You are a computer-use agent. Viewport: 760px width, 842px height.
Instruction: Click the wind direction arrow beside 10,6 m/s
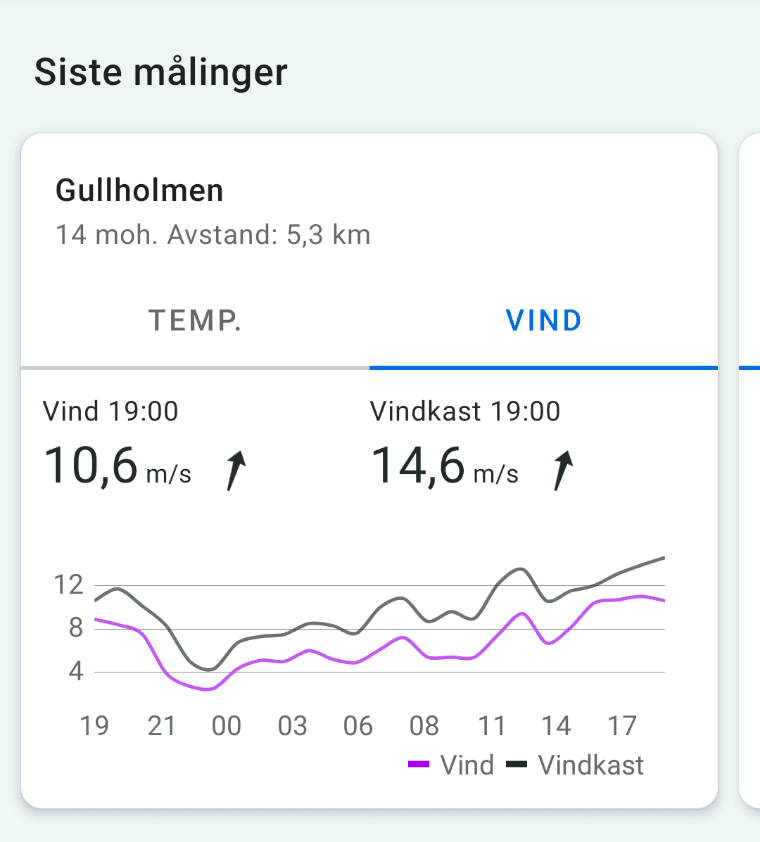[236, 470]
